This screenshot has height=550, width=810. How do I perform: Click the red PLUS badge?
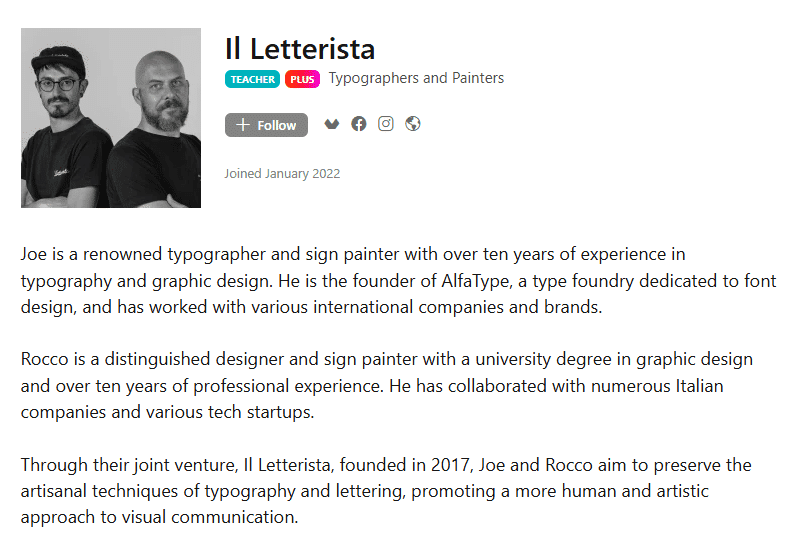pos(302,79)
